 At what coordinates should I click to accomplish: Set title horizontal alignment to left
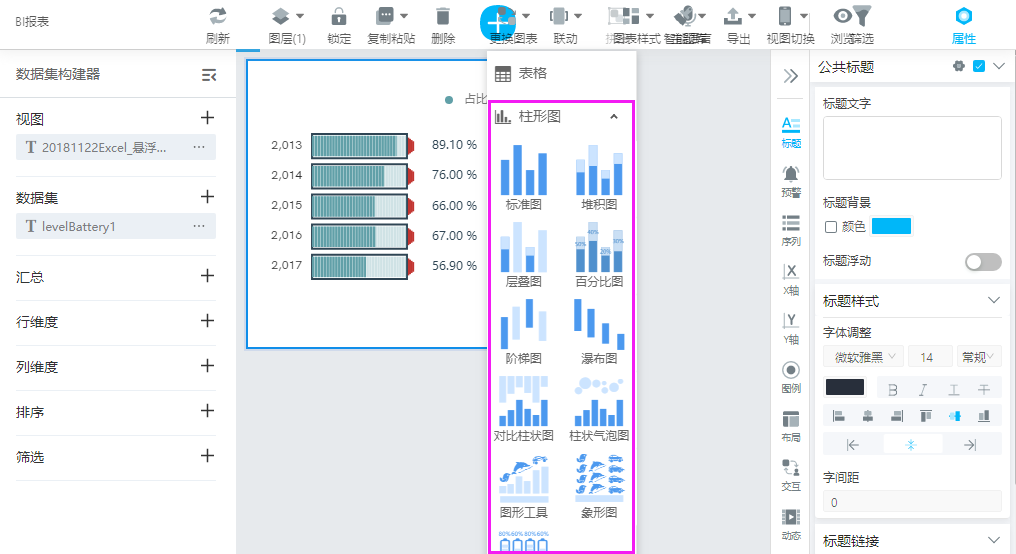[x=838, y=416]
